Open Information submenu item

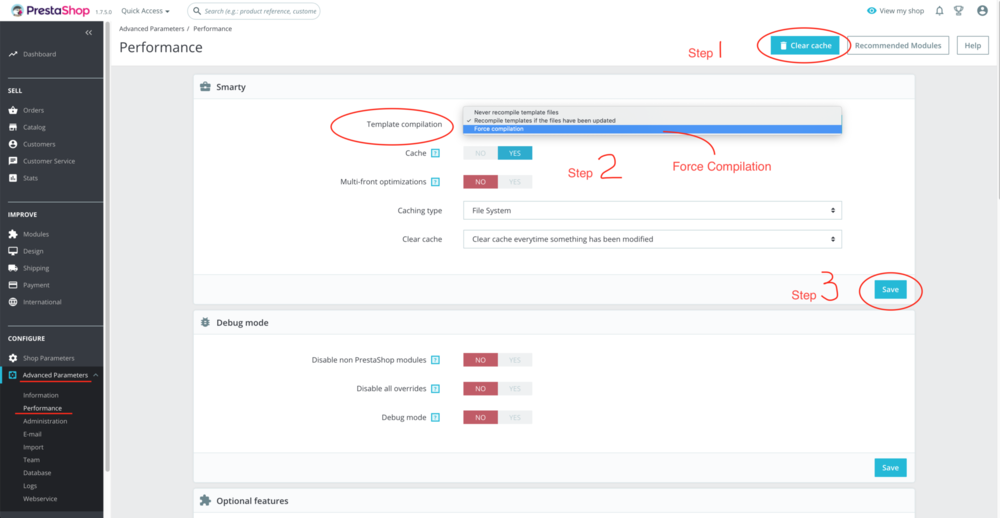coord(41,396)
